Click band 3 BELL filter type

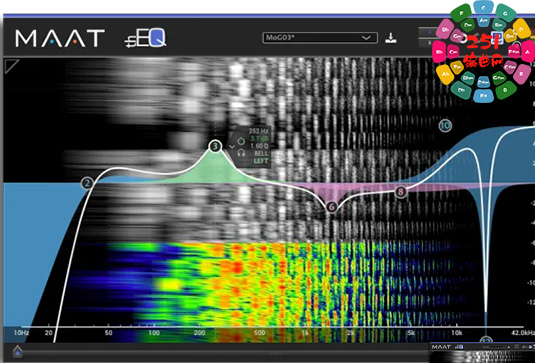[x=261, y=154]
